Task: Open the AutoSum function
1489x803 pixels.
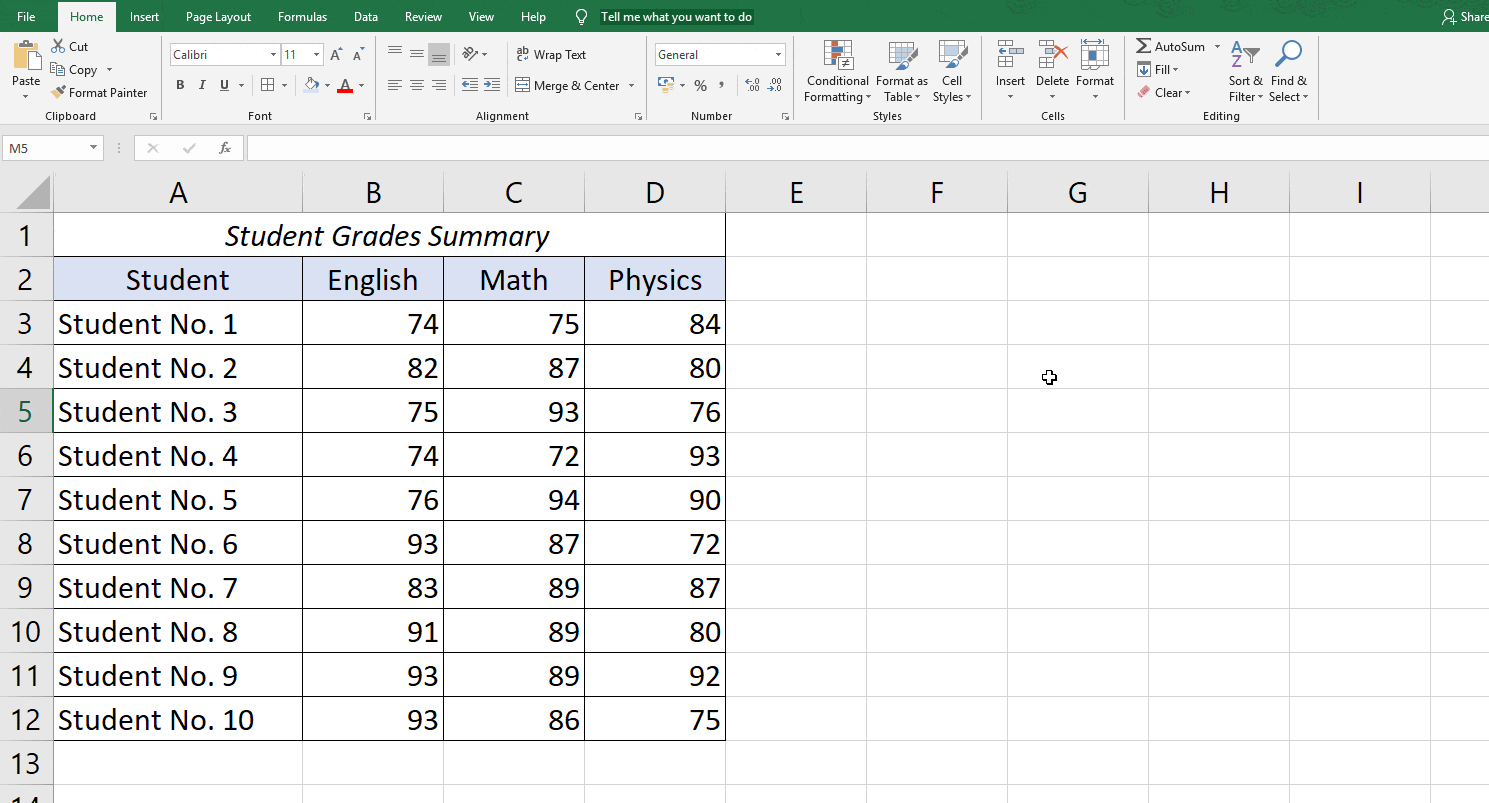Action: (x=1170, y=45)
